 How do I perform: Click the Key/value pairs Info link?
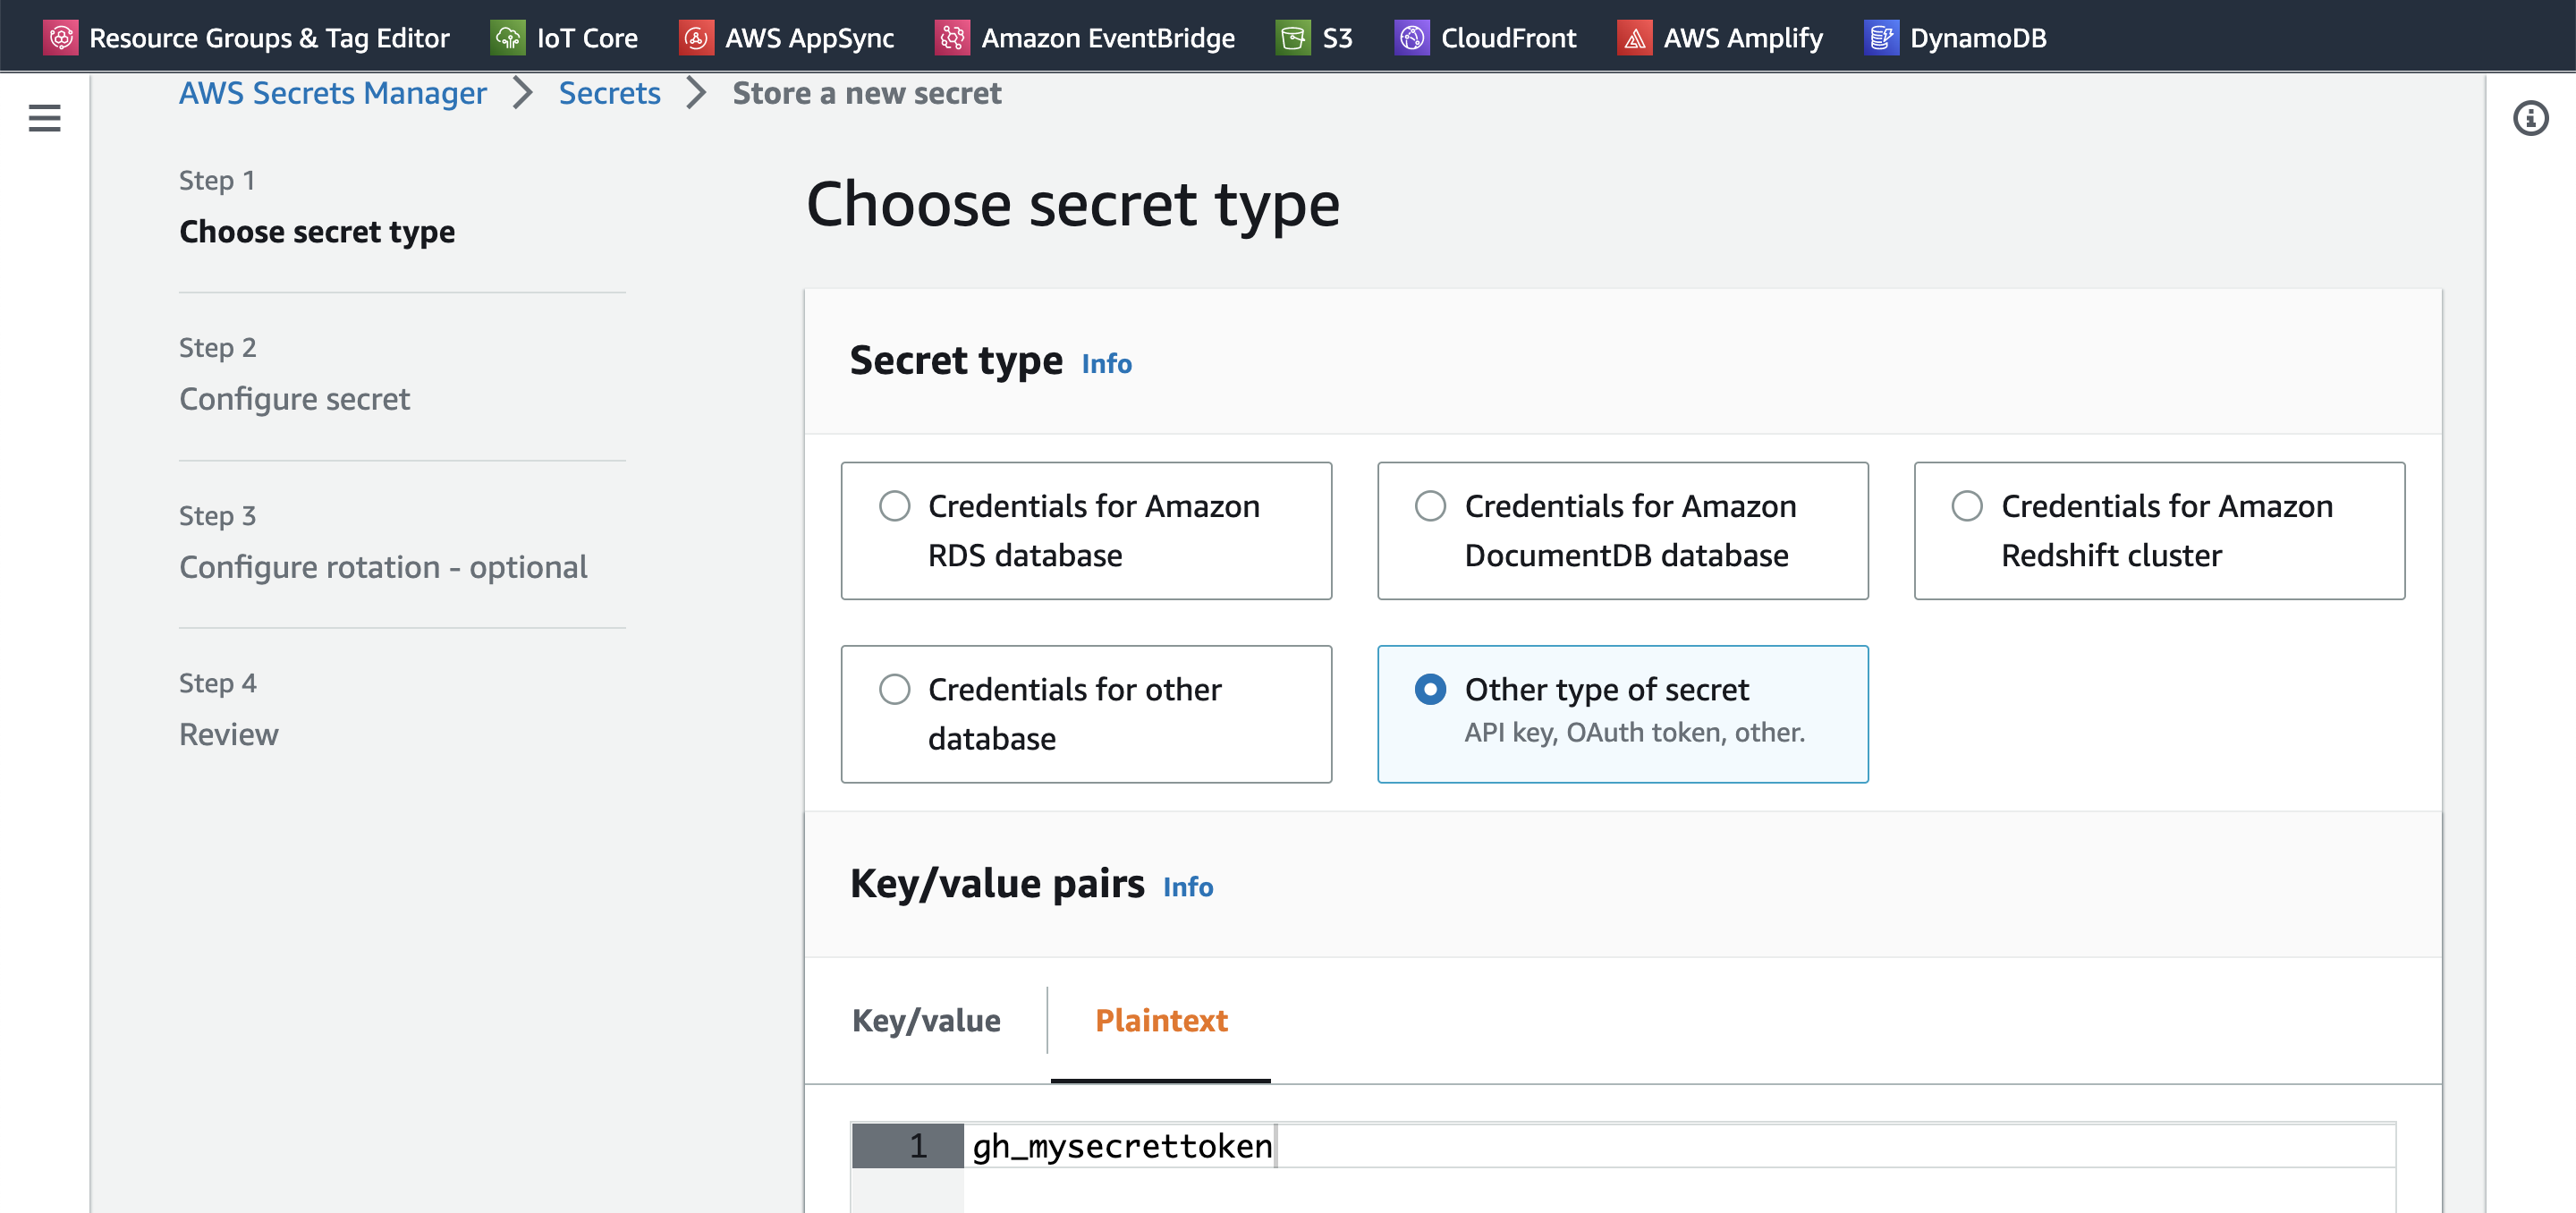(x=1190, y=887)
